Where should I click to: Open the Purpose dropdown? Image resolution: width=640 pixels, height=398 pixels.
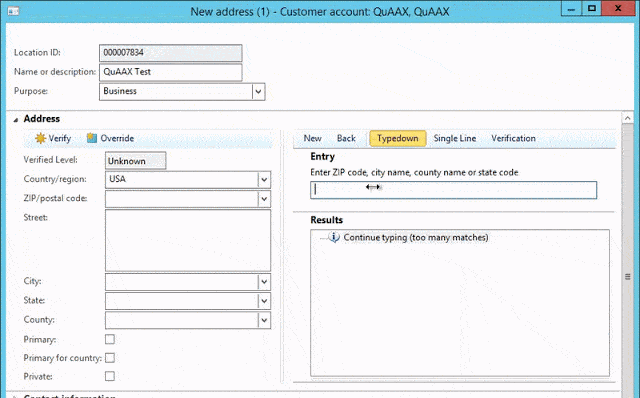(x=258, y=91)
